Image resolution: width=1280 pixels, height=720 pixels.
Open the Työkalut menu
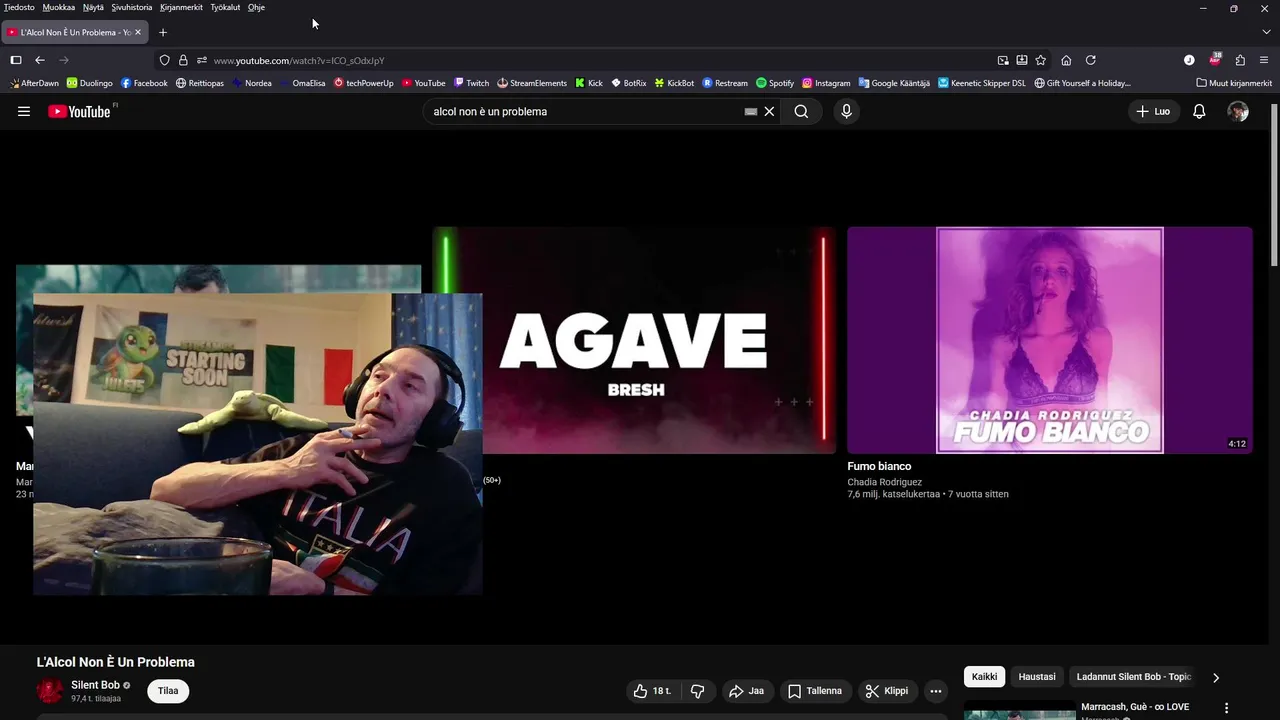[225, 7]
